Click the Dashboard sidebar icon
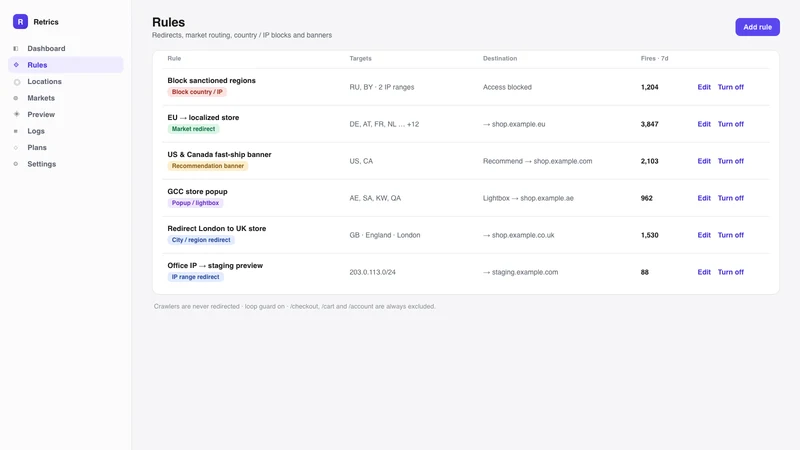 coord(16,48)
